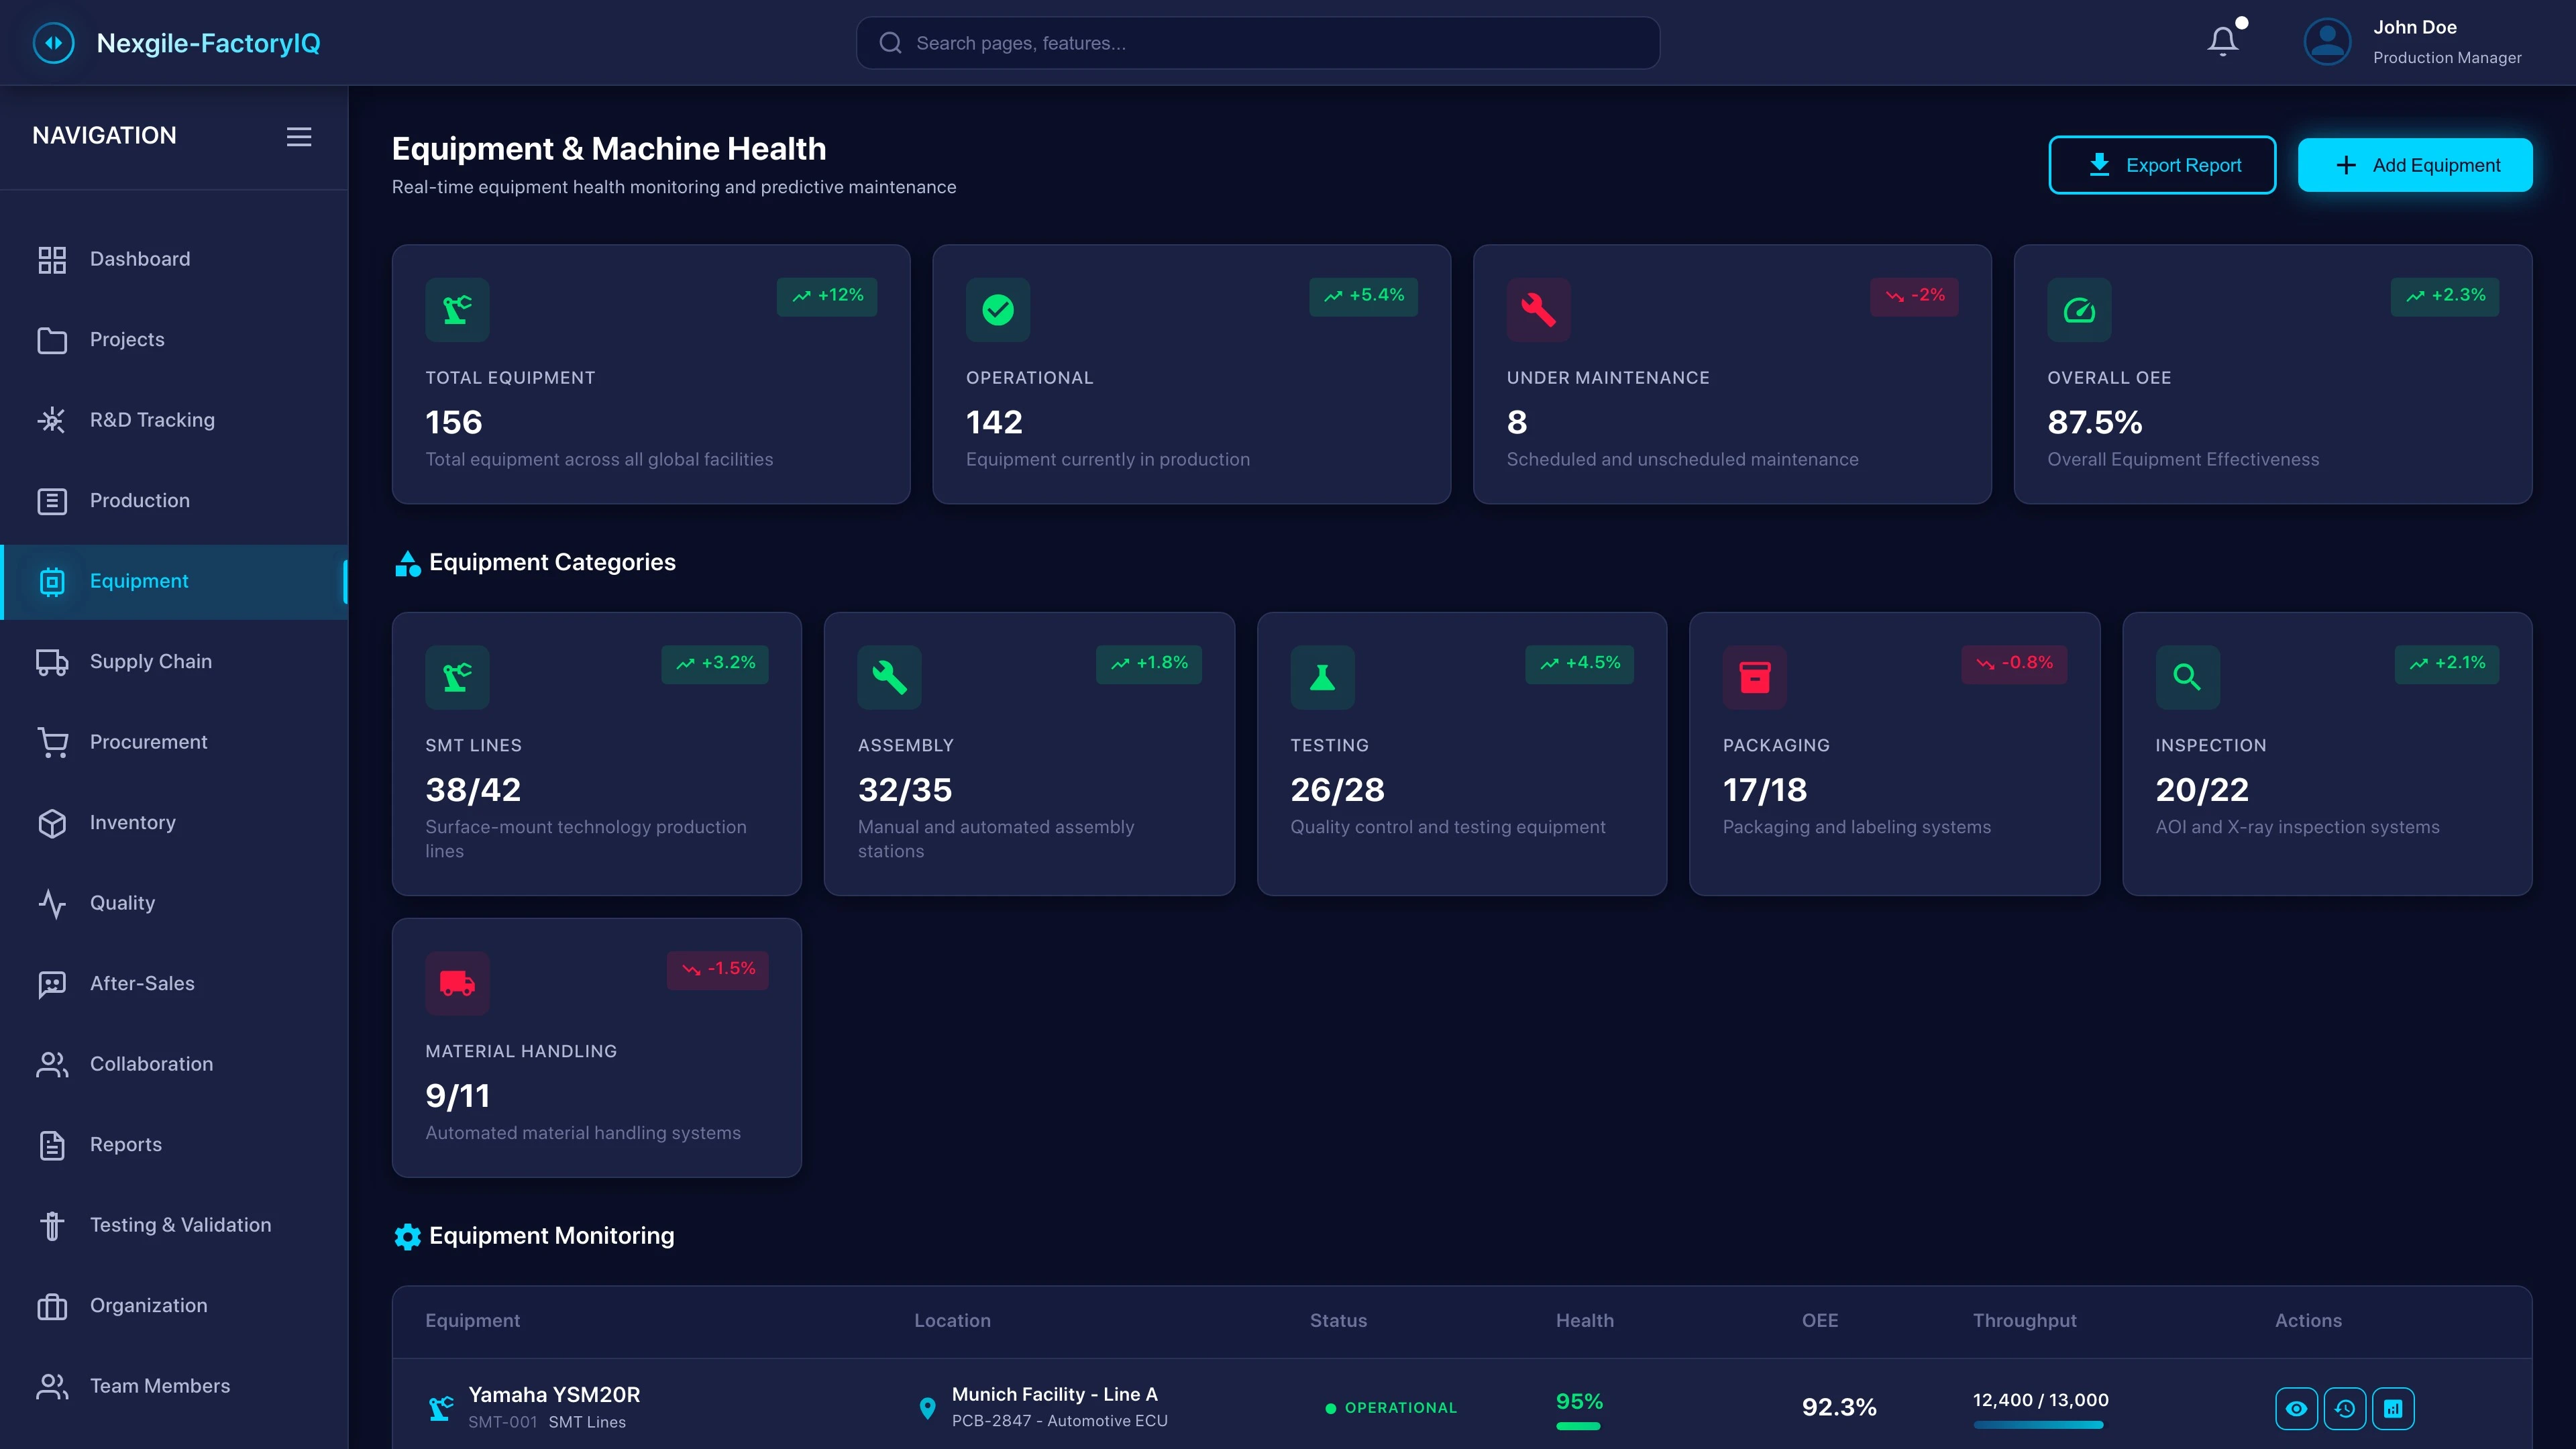Screen dimensions: 2576x1449
Task: Click the Supply Chain truck icon
Action: point(51,661)
